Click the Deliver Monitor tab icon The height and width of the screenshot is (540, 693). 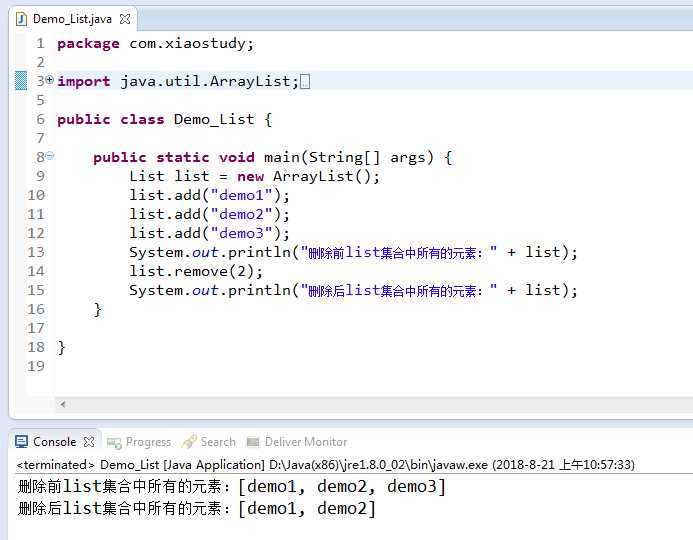(253, 442)
